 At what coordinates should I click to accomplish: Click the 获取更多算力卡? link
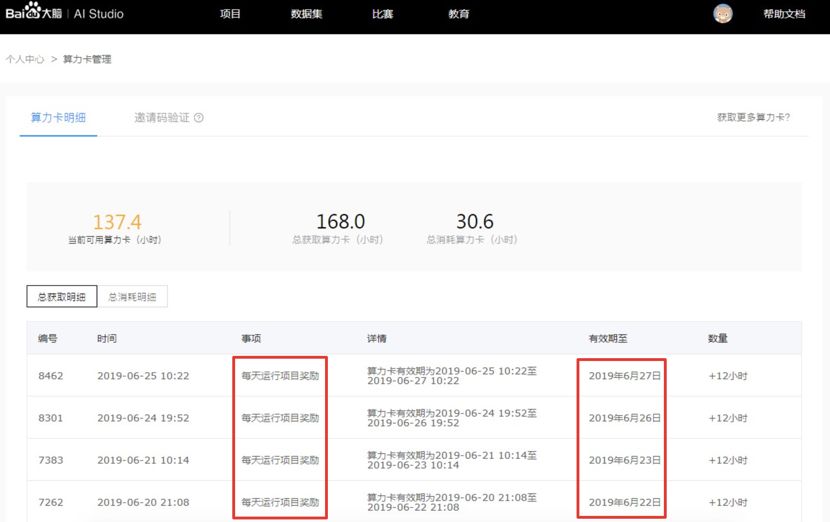(753, 117)
